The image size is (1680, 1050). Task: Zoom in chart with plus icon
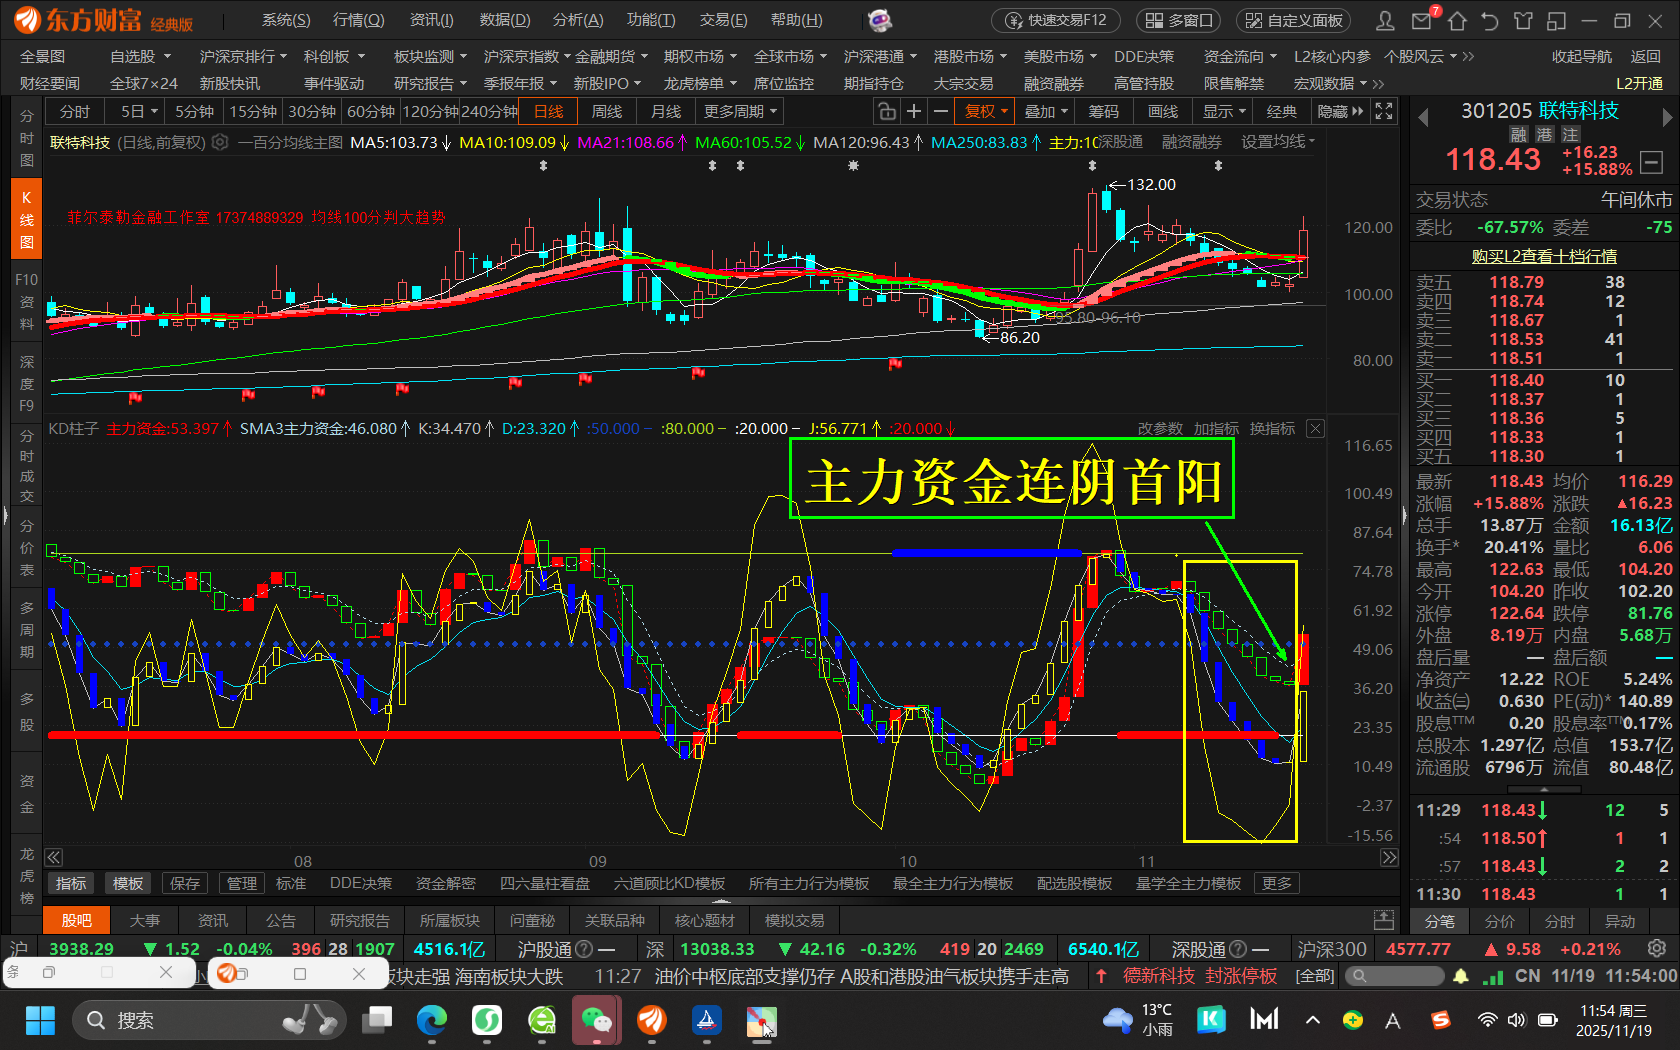(x=913, y=111)
